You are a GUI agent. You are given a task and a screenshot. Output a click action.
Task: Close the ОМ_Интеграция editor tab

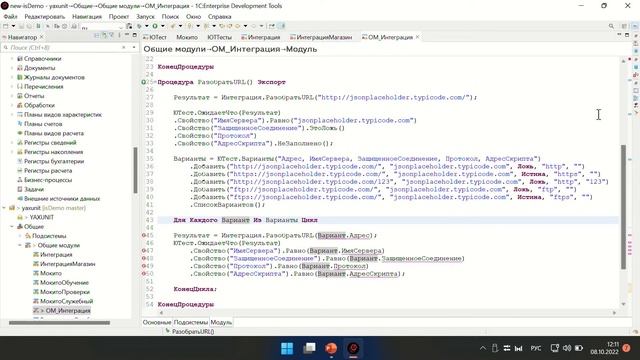[418, 37]
